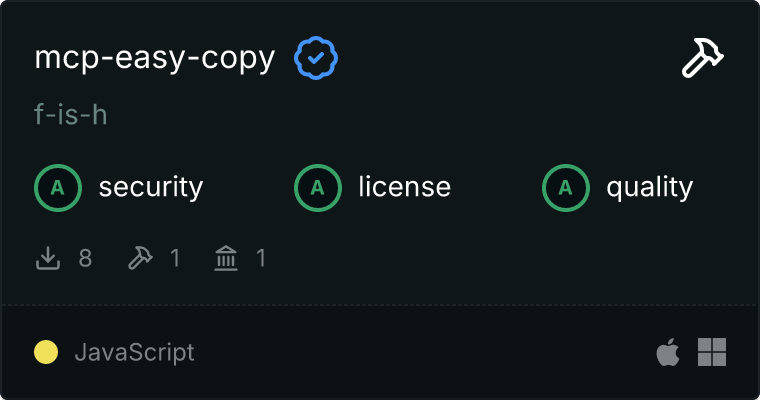This screenshot has width=760, height=400.
Task: Click the tools count number beside hammer
Action: pyautogui.click(x=175, y=258)
